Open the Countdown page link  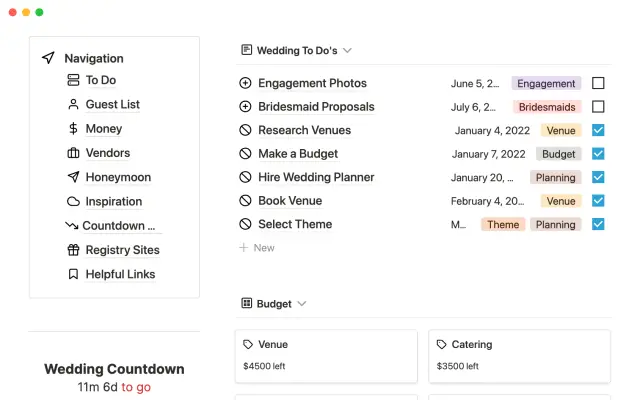pyautogui.click(x=119, y=226)
